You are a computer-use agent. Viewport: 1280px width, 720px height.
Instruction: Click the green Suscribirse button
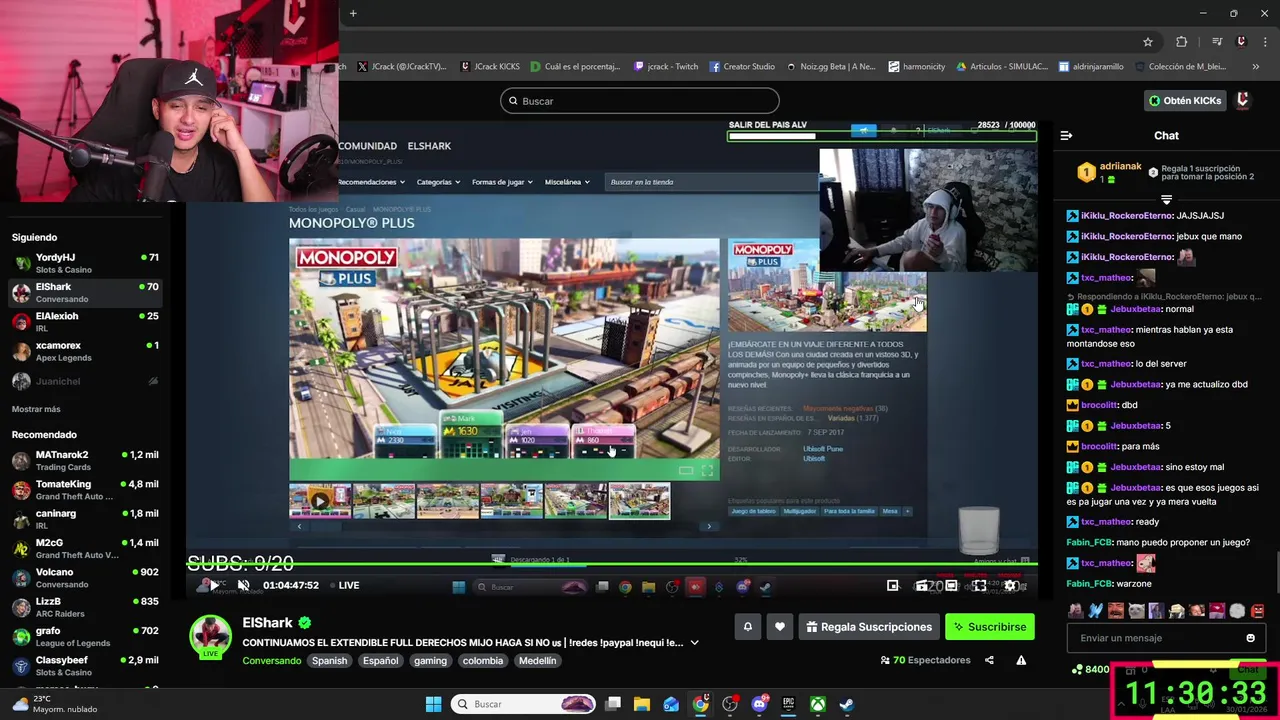(x=990, y=627)
